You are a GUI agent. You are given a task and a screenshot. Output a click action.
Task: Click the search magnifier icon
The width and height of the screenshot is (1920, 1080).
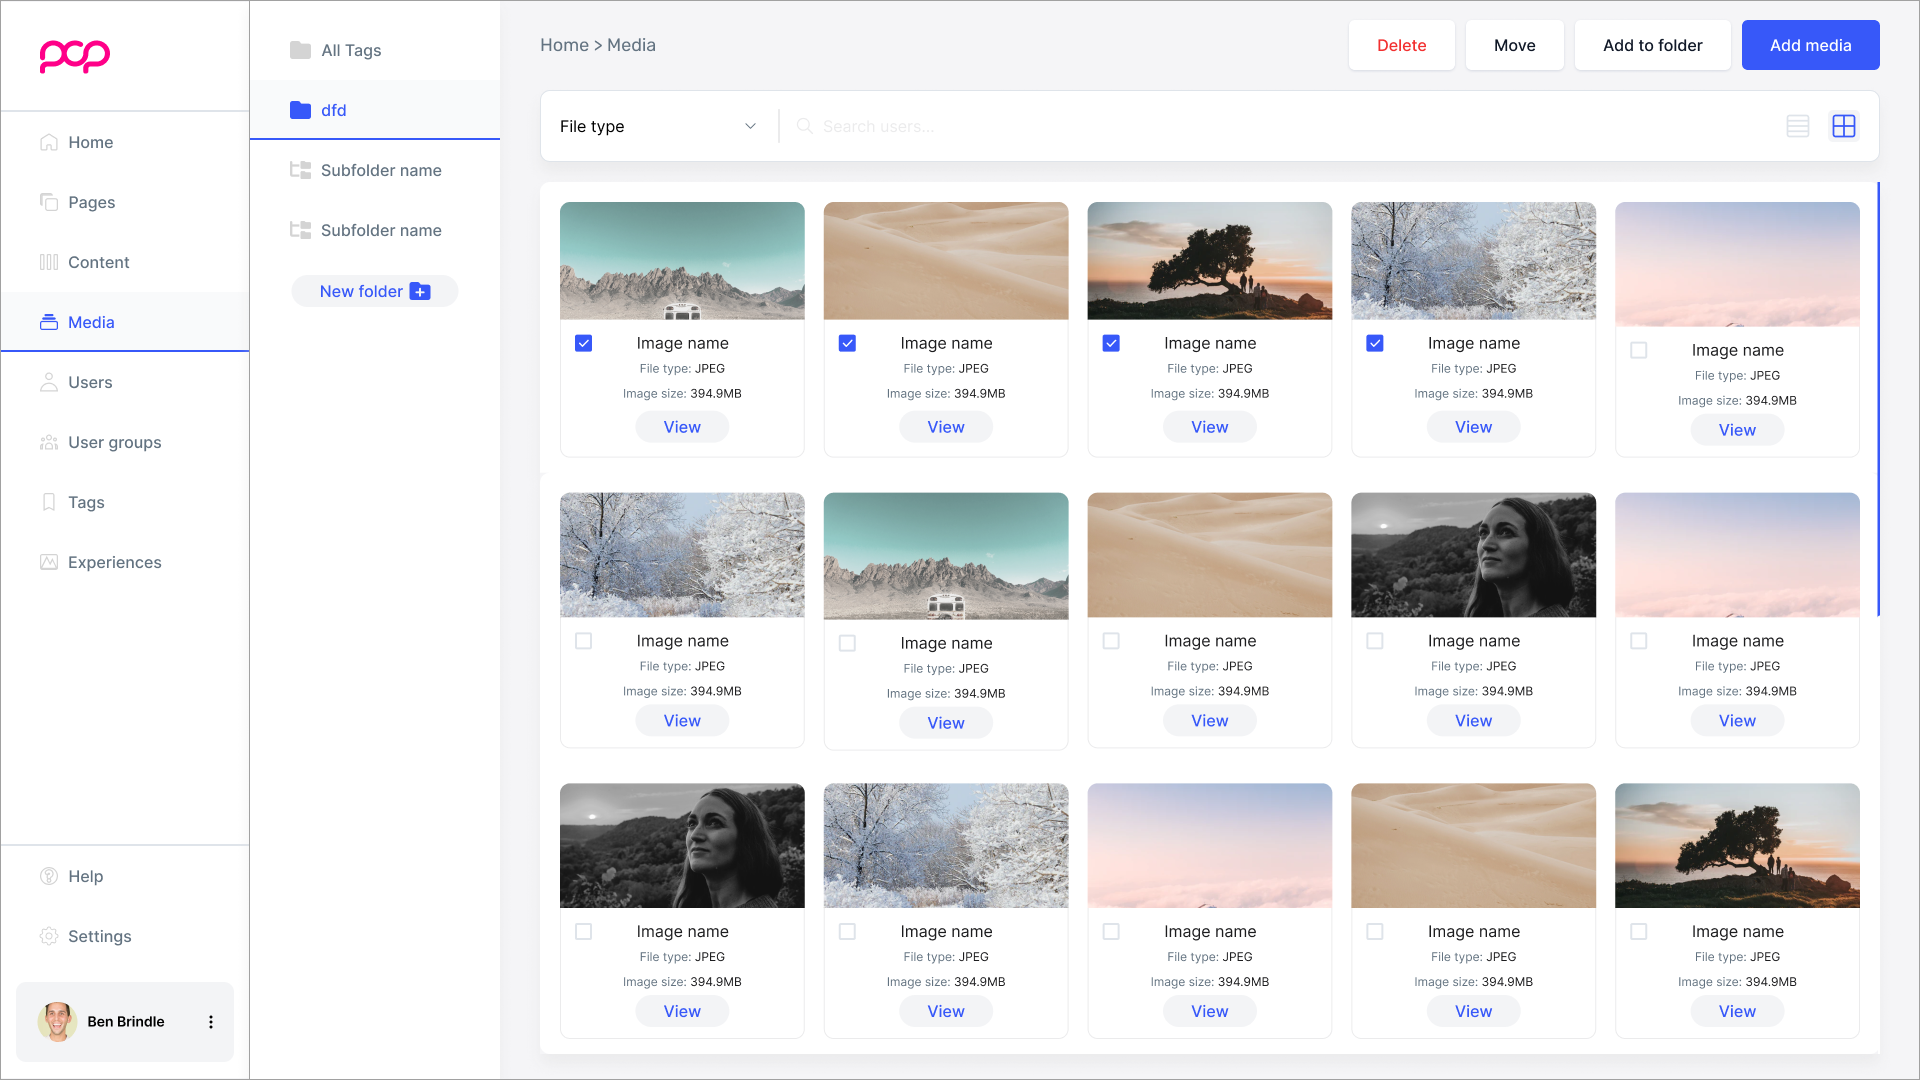coord(804,126)
